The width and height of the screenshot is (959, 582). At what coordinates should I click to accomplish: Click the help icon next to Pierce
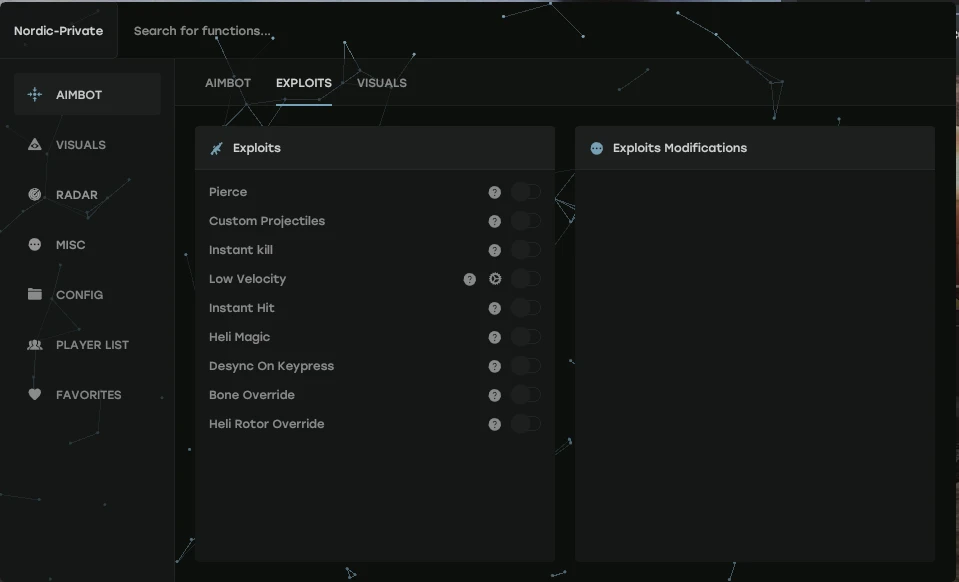tap(495, 193)
